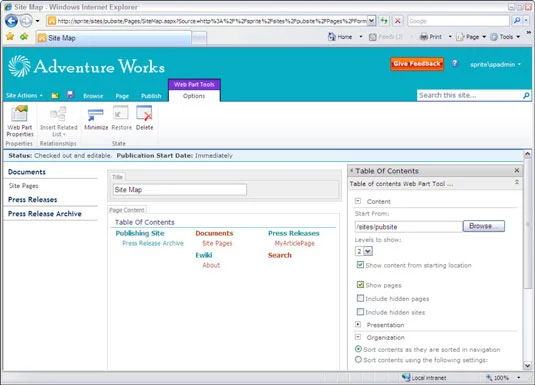Screen dimensions: 535x385
Task: Collapse the Content section
Action: tap(358, 201)
